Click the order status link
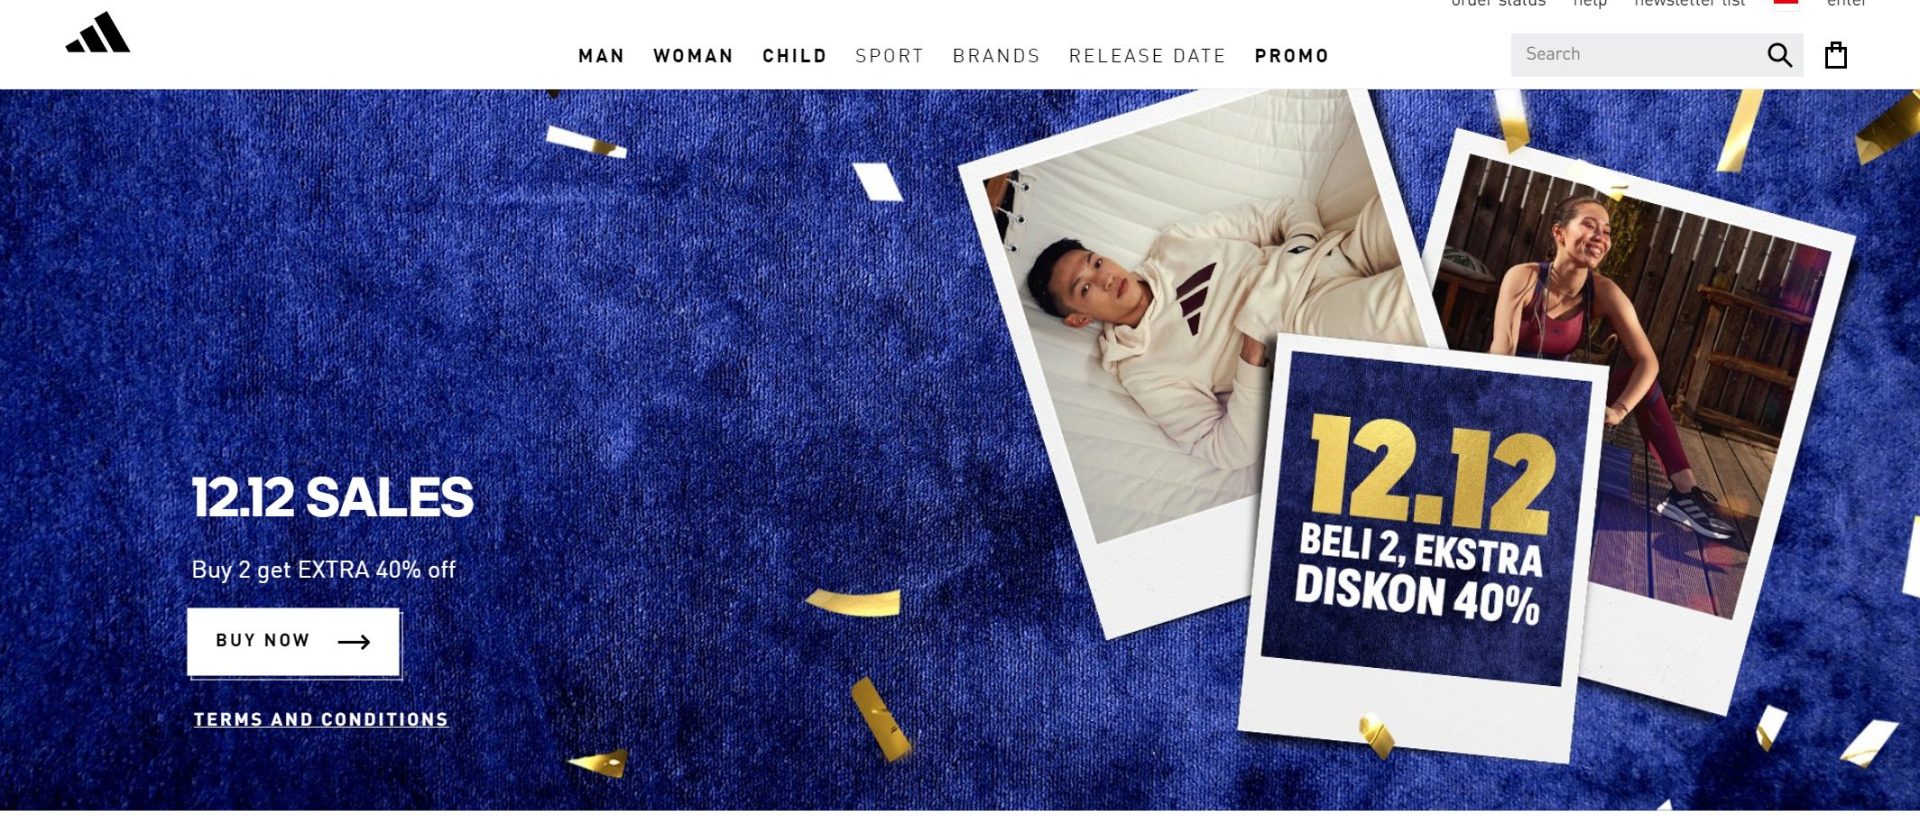This screenshot has width=1920, height=816. (1498, 3)
